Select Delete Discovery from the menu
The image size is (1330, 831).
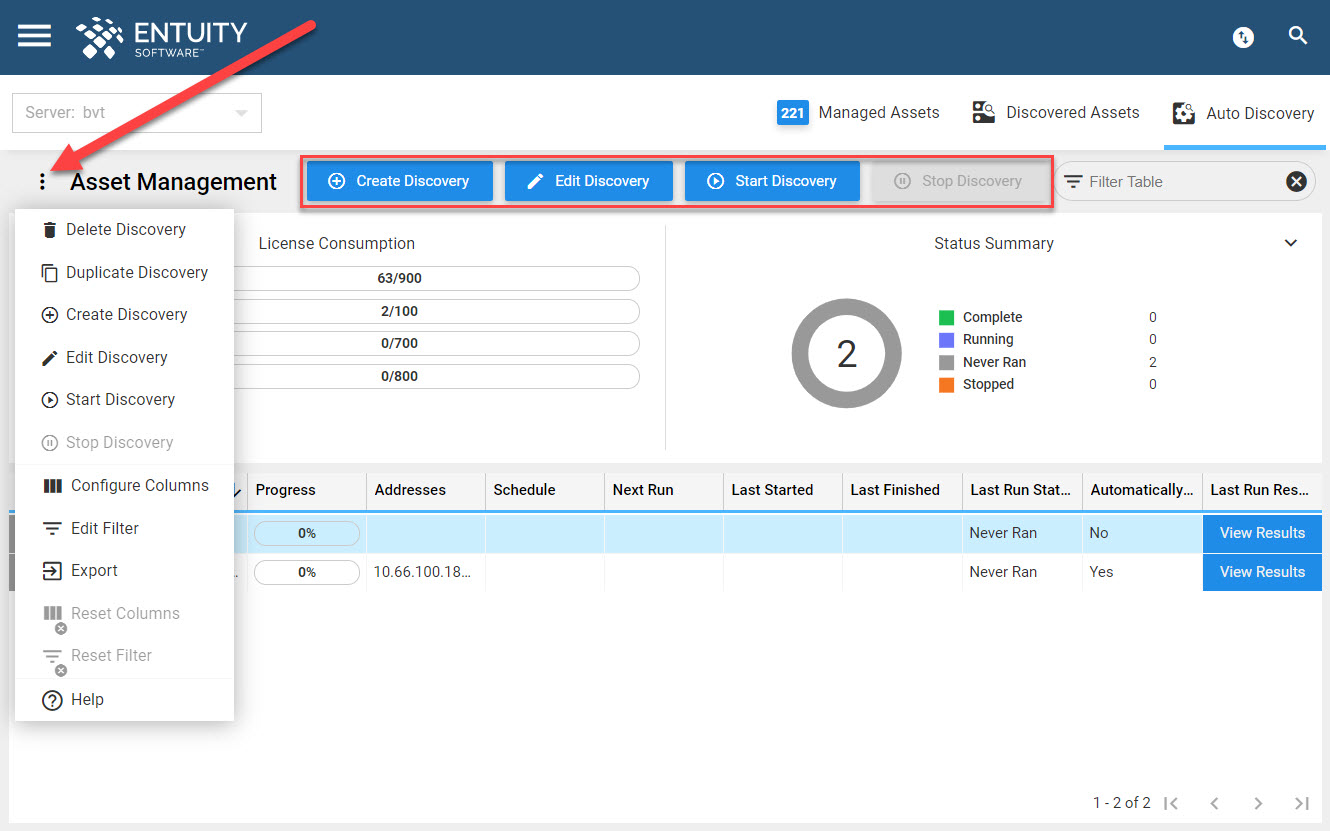click(124, 230)
